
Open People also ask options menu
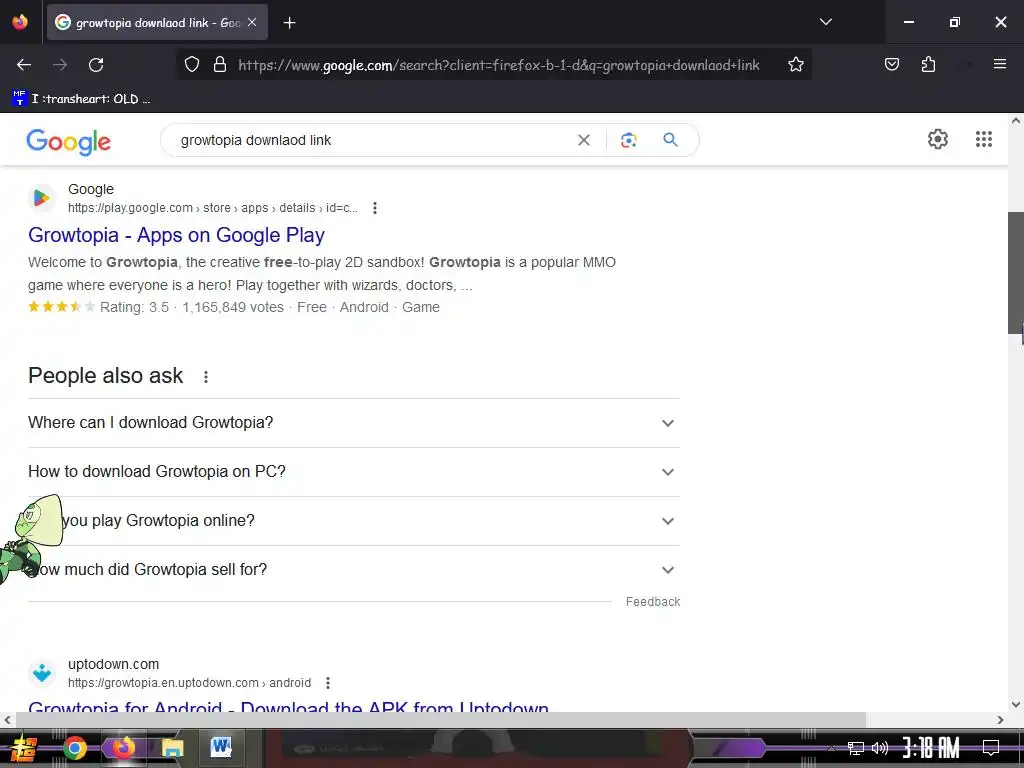coord(206,377)
